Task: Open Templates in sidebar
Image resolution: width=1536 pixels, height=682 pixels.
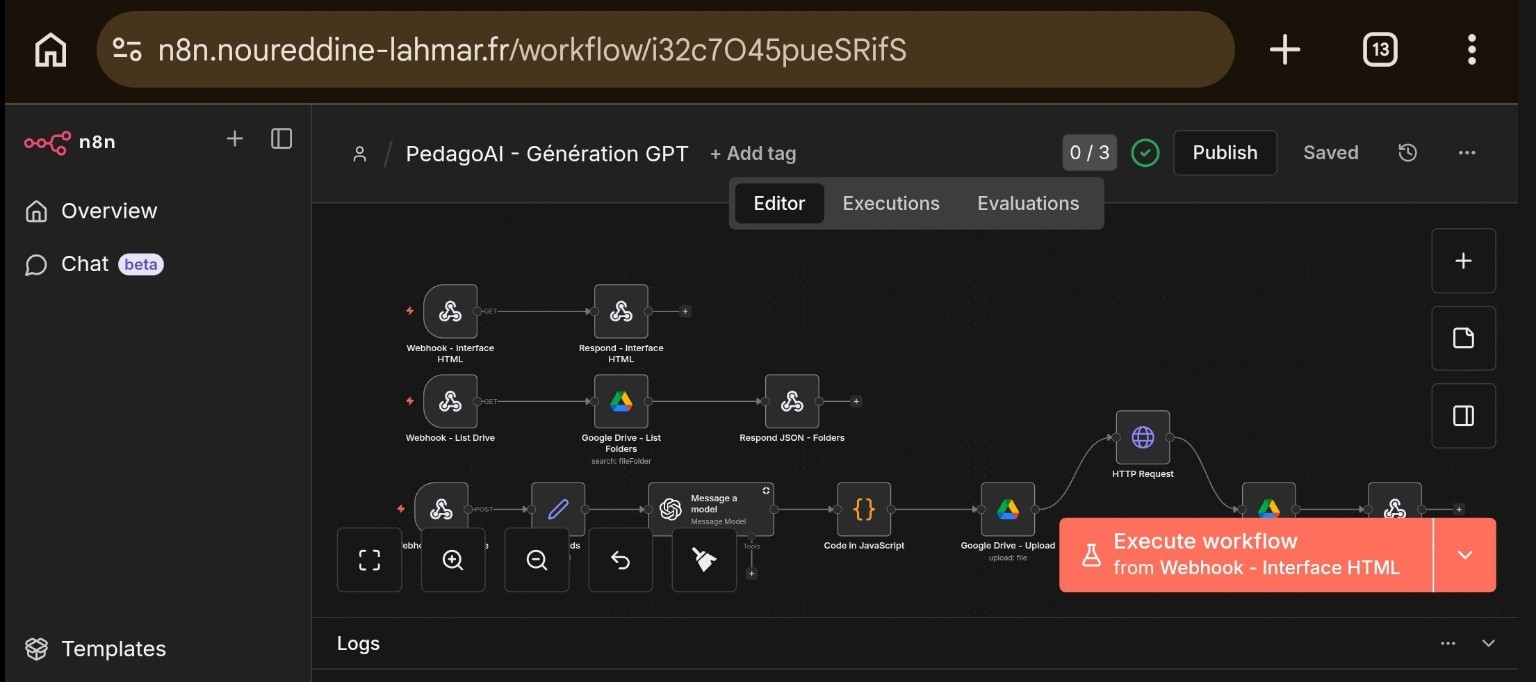Action: click(96, 649)
